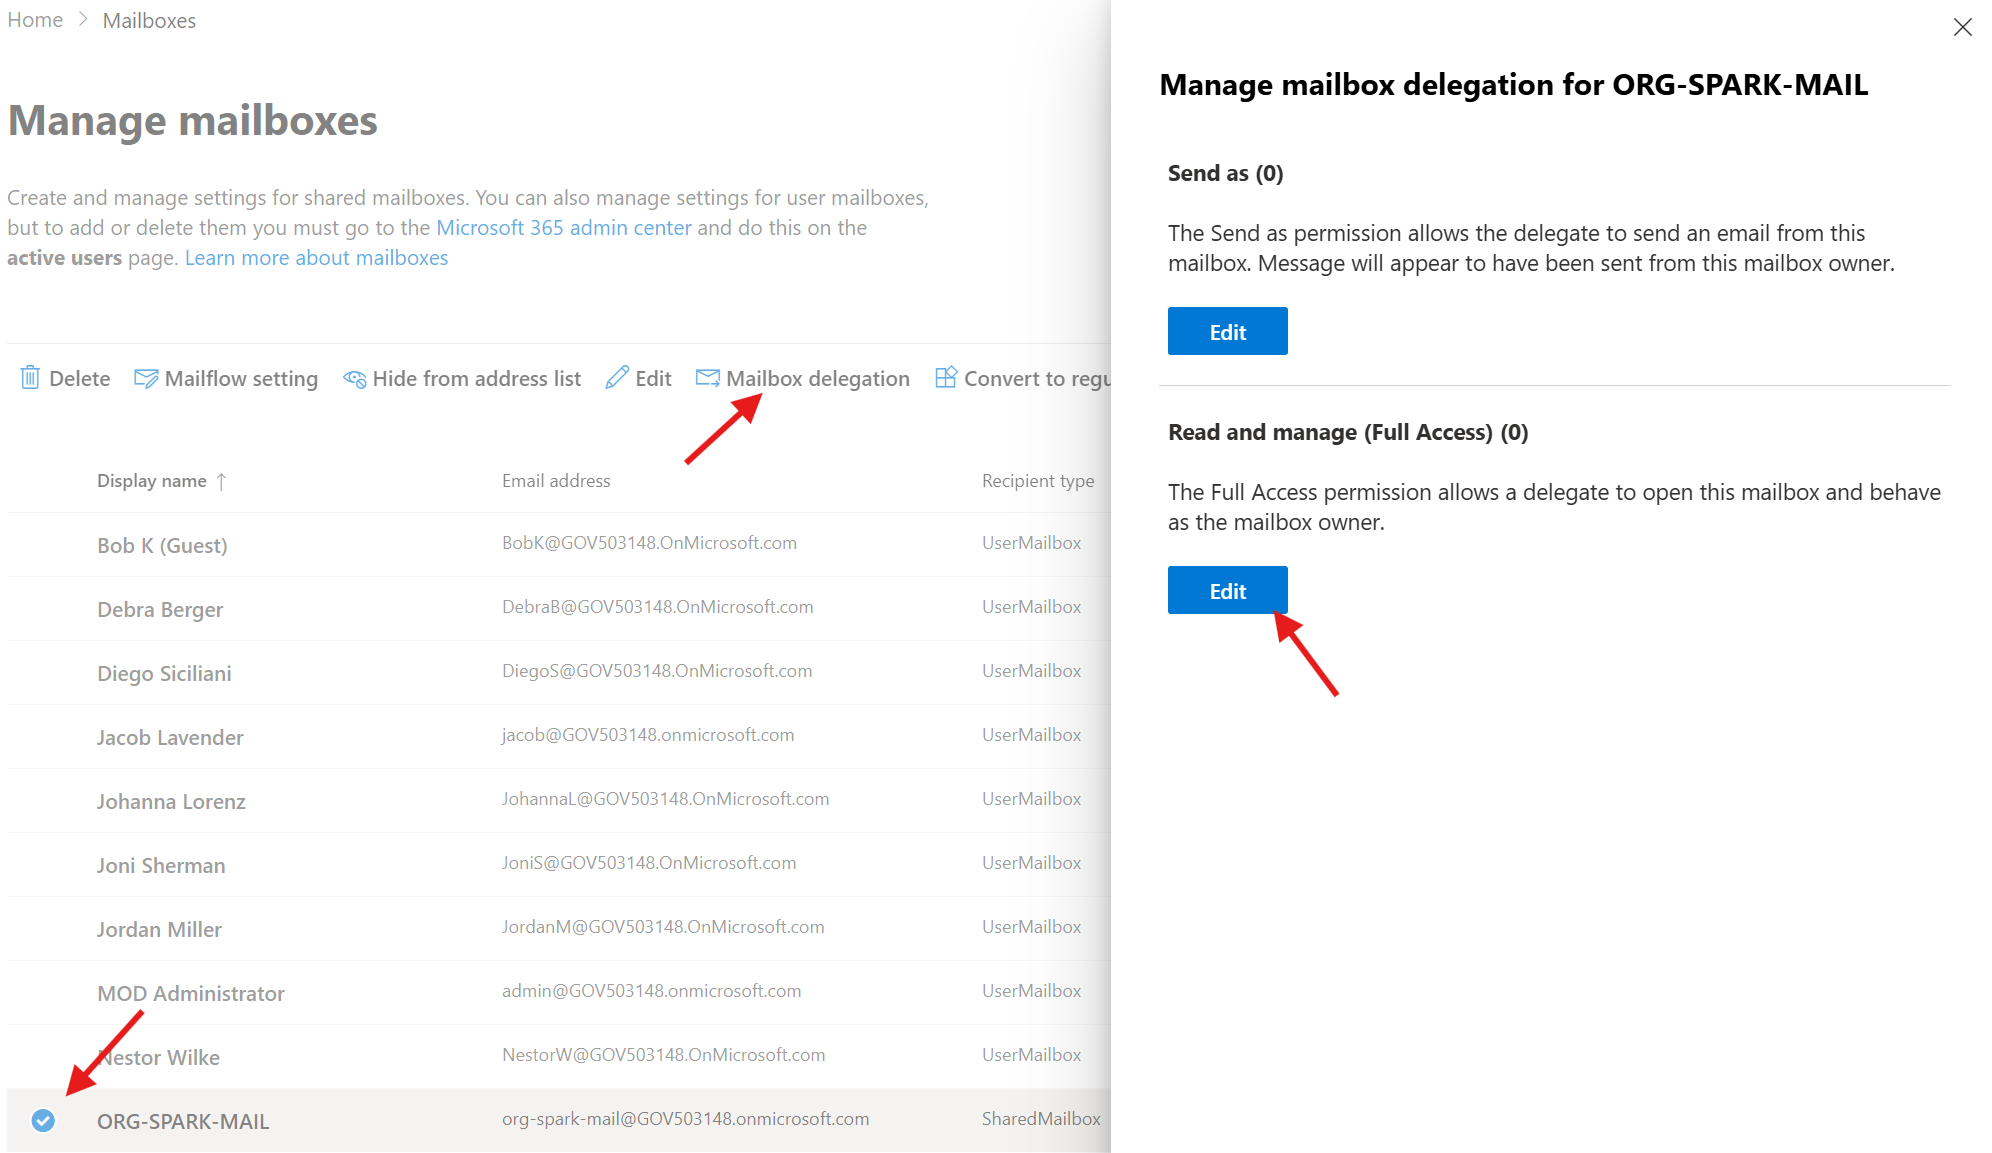Click the Delete trash icon

point(30,378)
